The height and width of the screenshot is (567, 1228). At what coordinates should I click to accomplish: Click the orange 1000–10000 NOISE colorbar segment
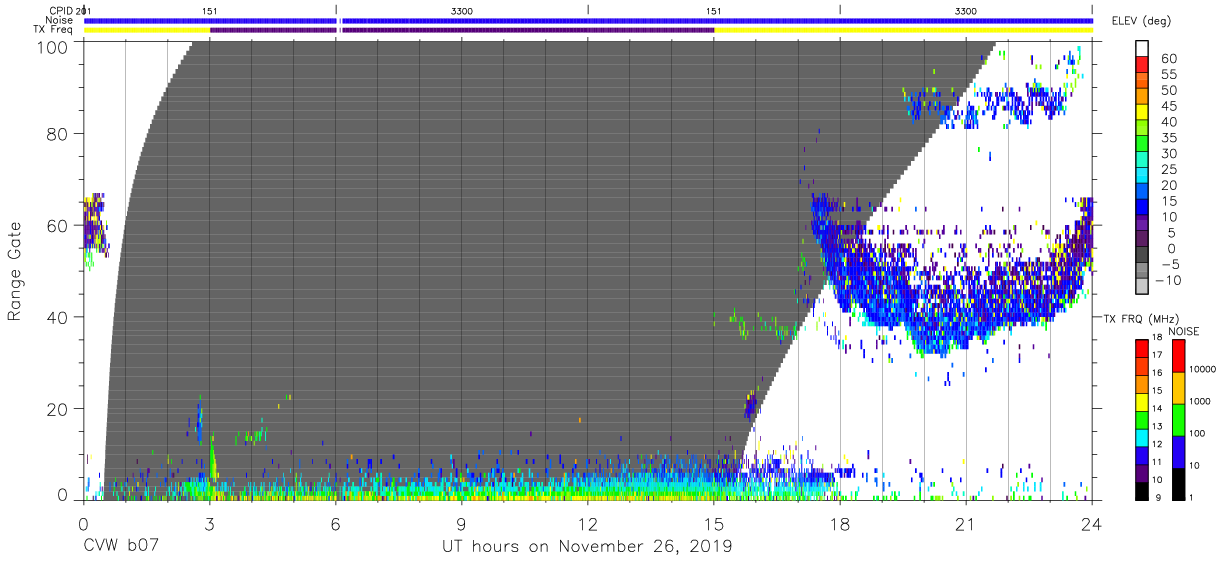pyautogui.click(x=1177, y=387)
